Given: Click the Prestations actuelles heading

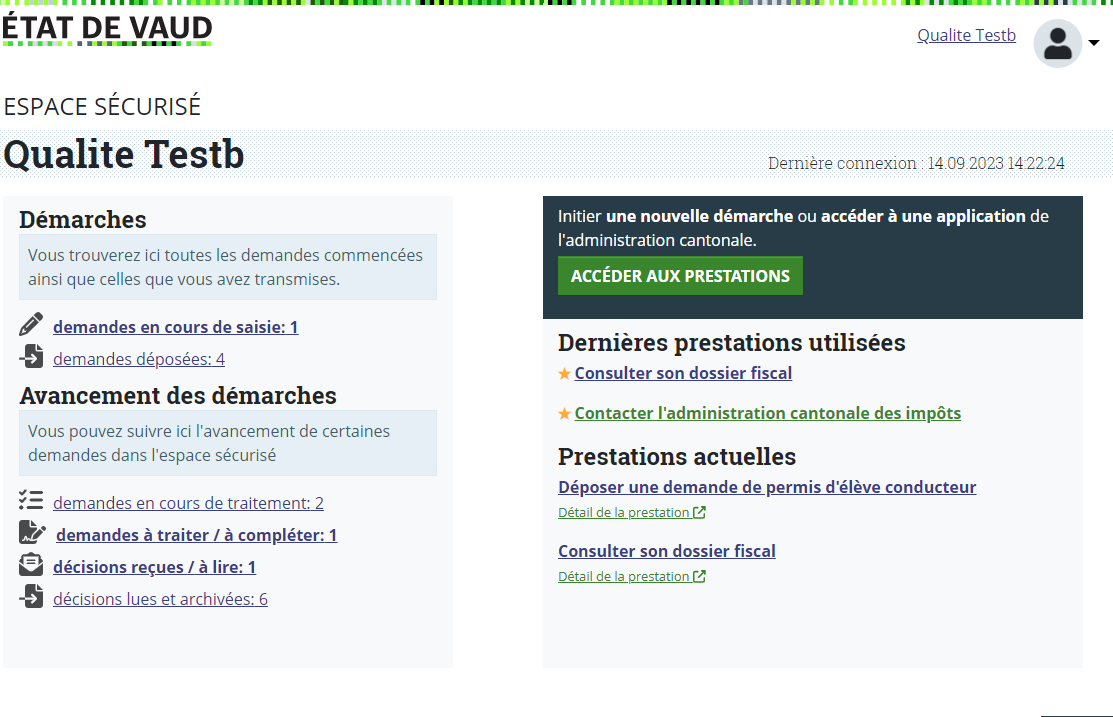Looking at the screenshot, I should [x=676, y=456].
